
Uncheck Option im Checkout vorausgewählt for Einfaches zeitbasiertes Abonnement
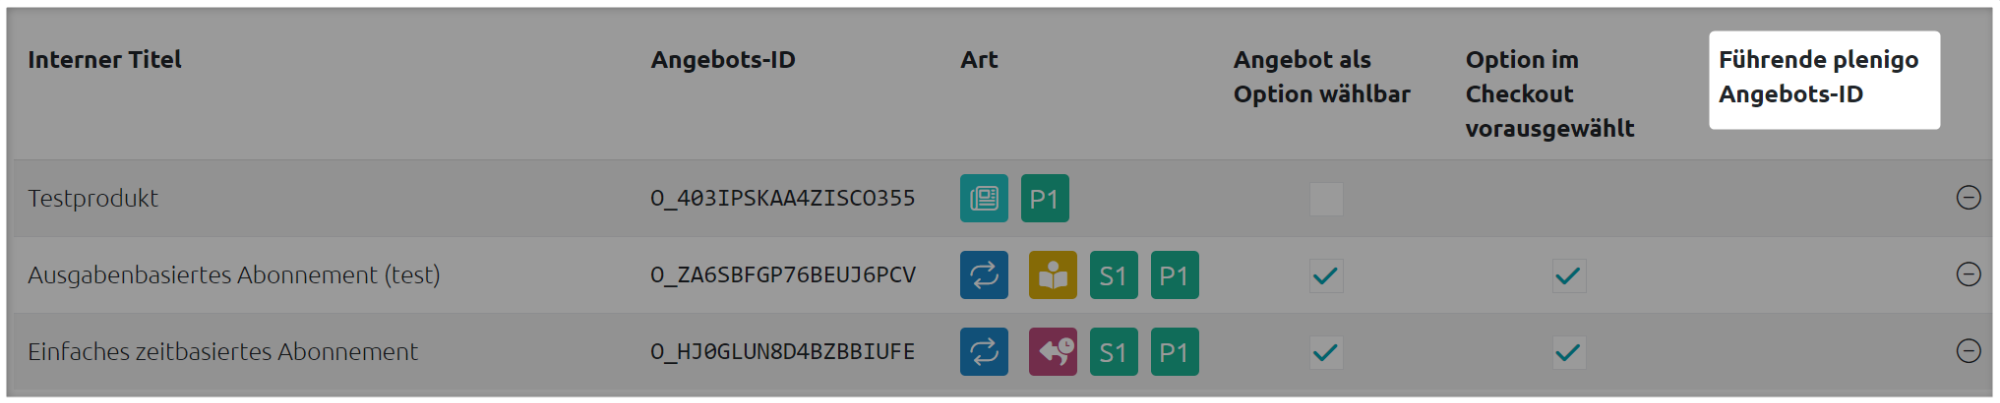point(1568,352)
